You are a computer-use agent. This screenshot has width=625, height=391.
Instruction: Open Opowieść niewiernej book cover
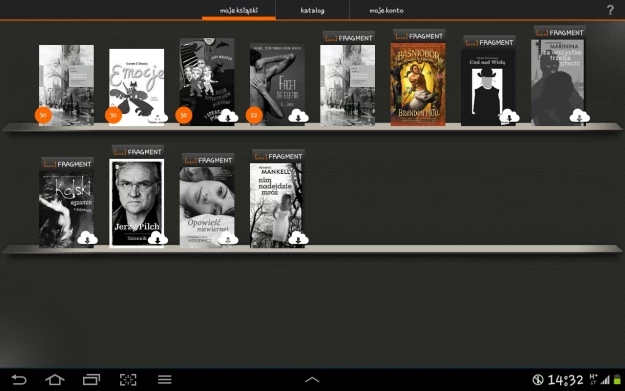click(x=207, y=207)
